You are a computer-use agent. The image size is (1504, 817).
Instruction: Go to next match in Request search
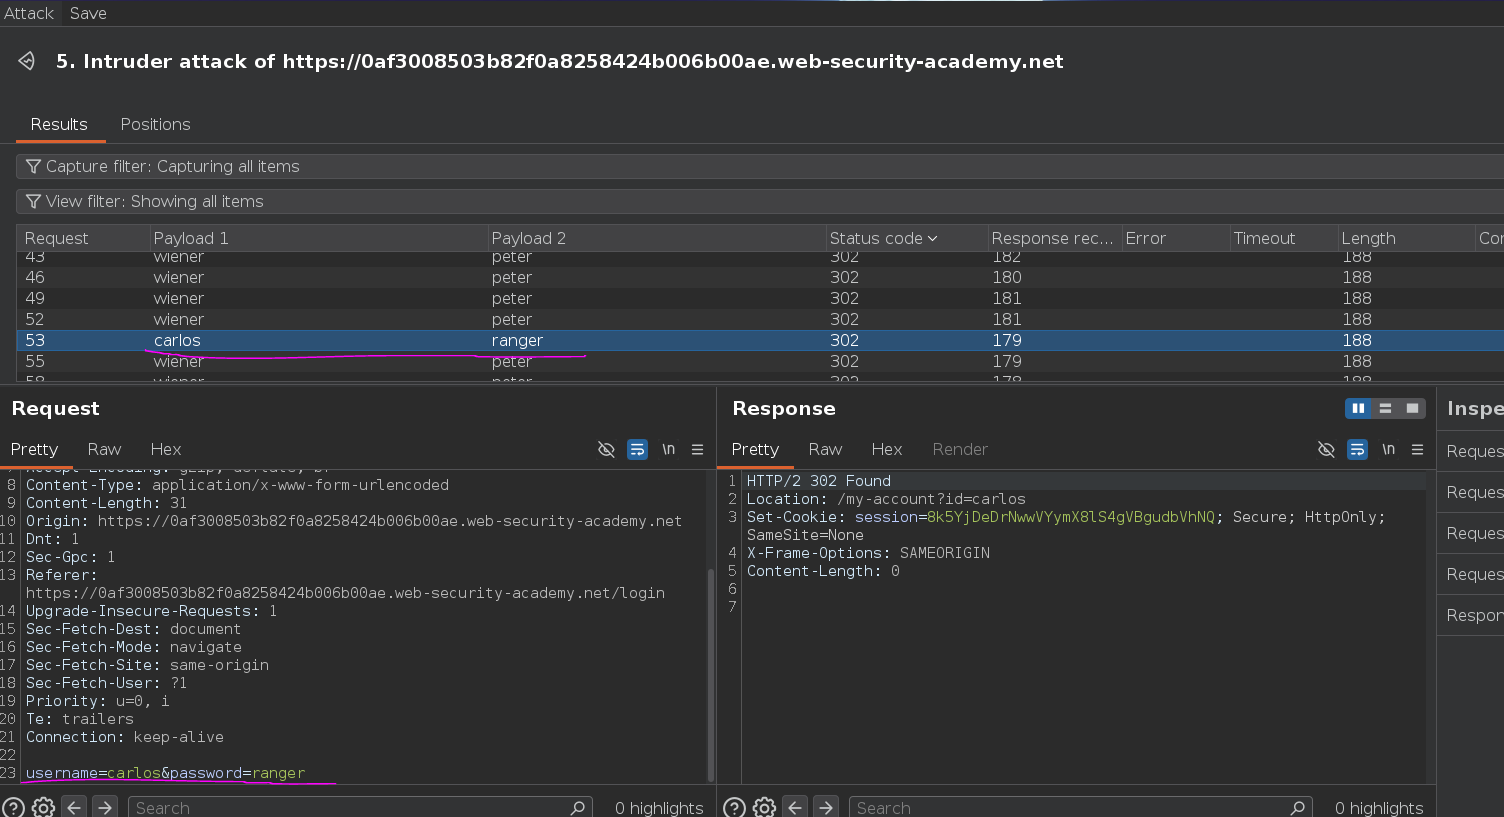[105, 807]
